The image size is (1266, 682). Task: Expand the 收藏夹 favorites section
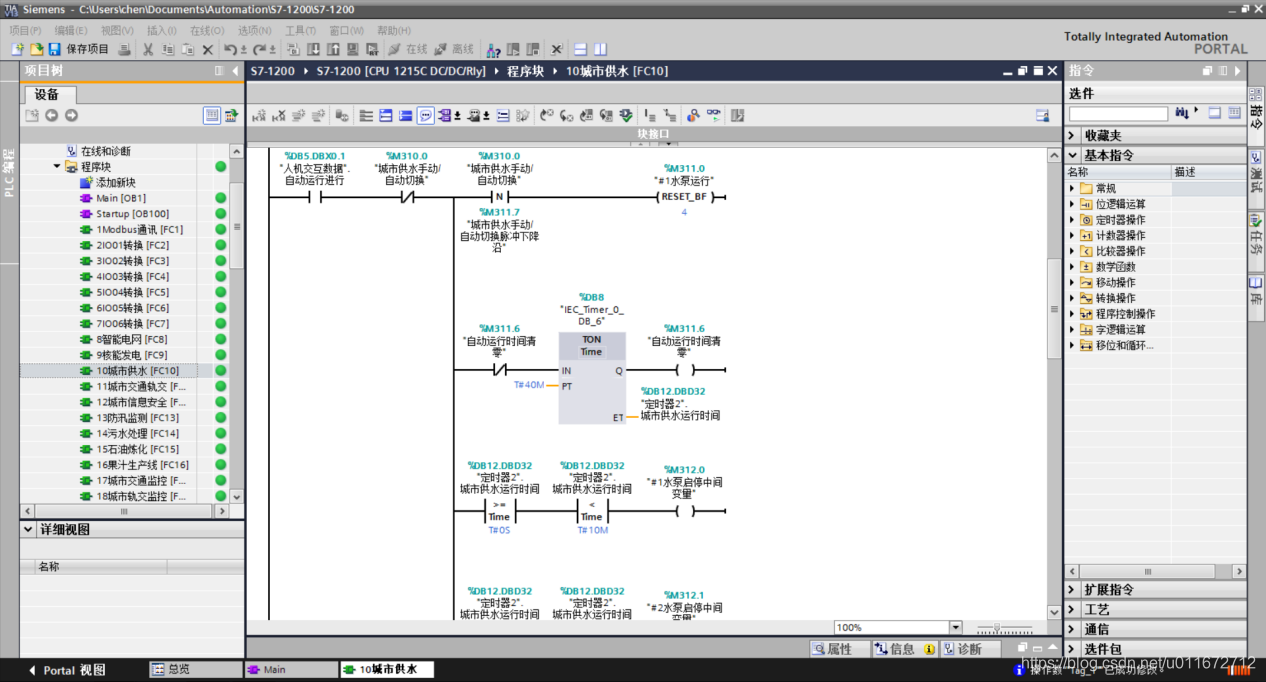point(1072,135)
